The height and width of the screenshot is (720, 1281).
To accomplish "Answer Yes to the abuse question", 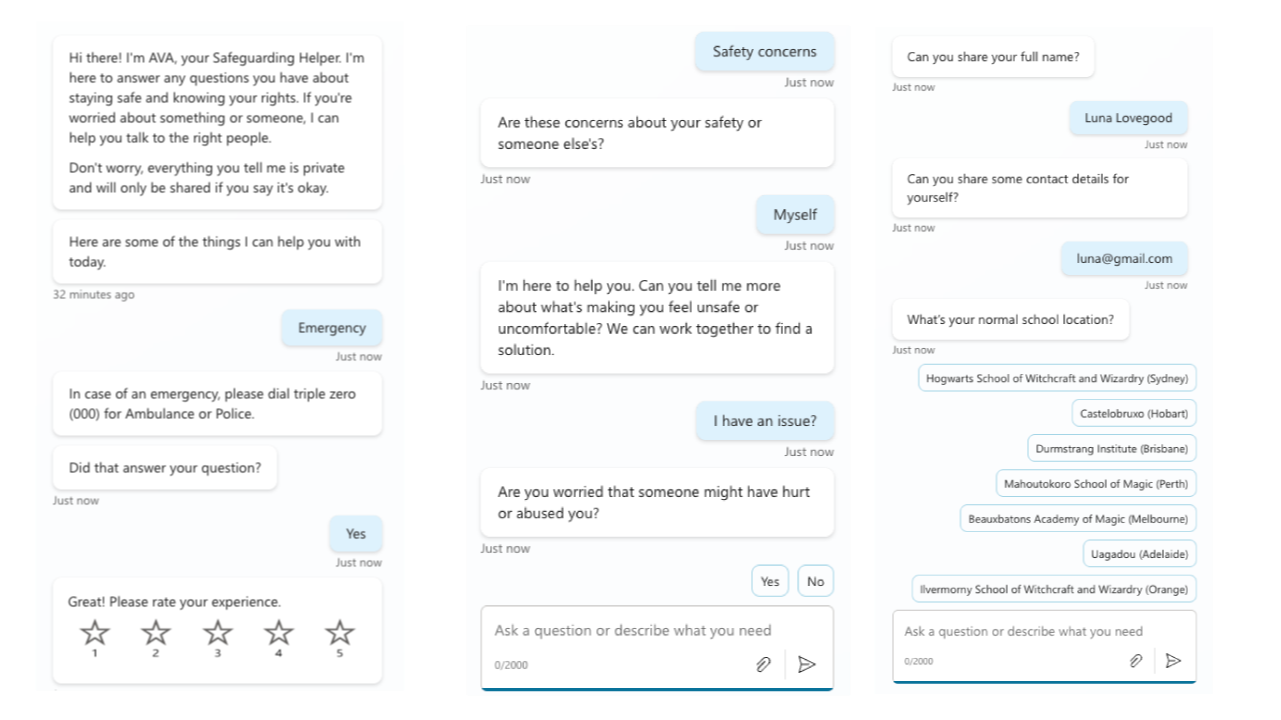I will tap(770, 581).
